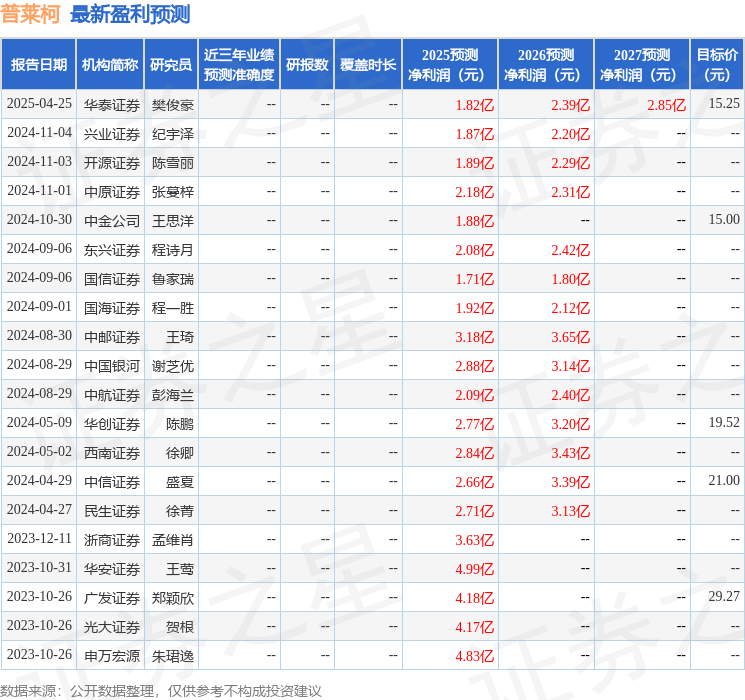Screen dimensions: 745x700
Task: Click the 2.42亿 2026 forecast value
Action: pyautogui.click(x=570, y=250)
